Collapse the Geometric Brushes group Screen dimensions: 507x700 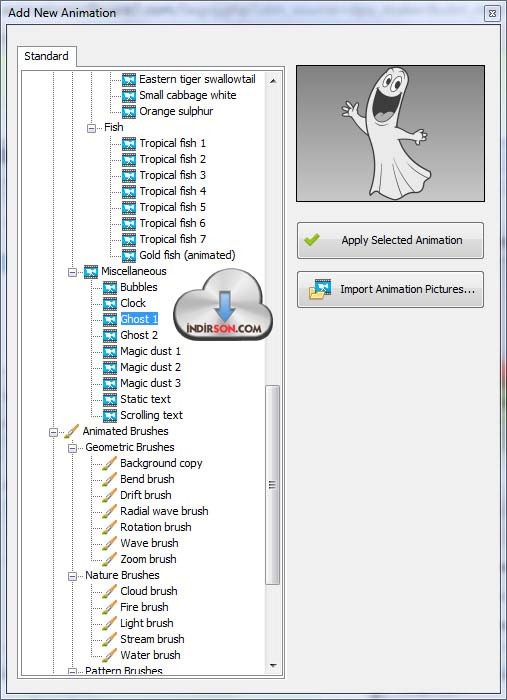72,449
